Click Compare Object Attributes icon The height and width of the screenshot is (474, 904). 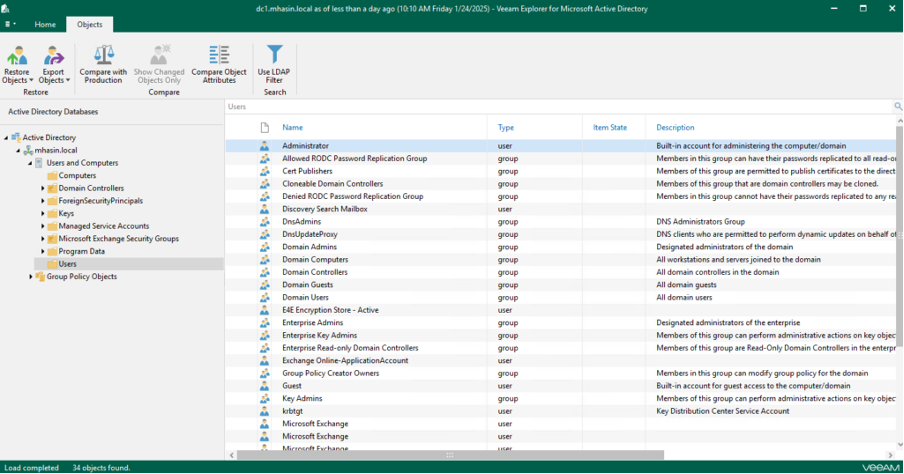tap(219, 55)
